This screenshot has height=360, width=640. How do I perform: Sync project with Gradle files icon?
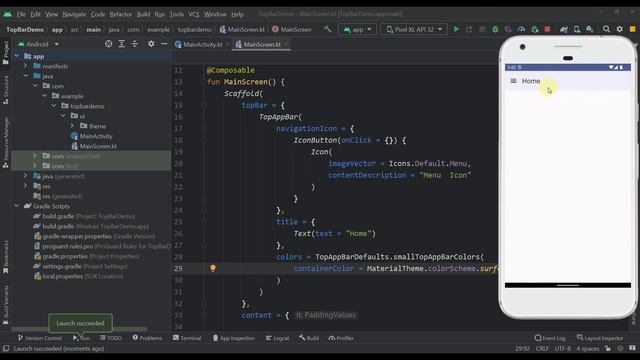coord(564,29)
